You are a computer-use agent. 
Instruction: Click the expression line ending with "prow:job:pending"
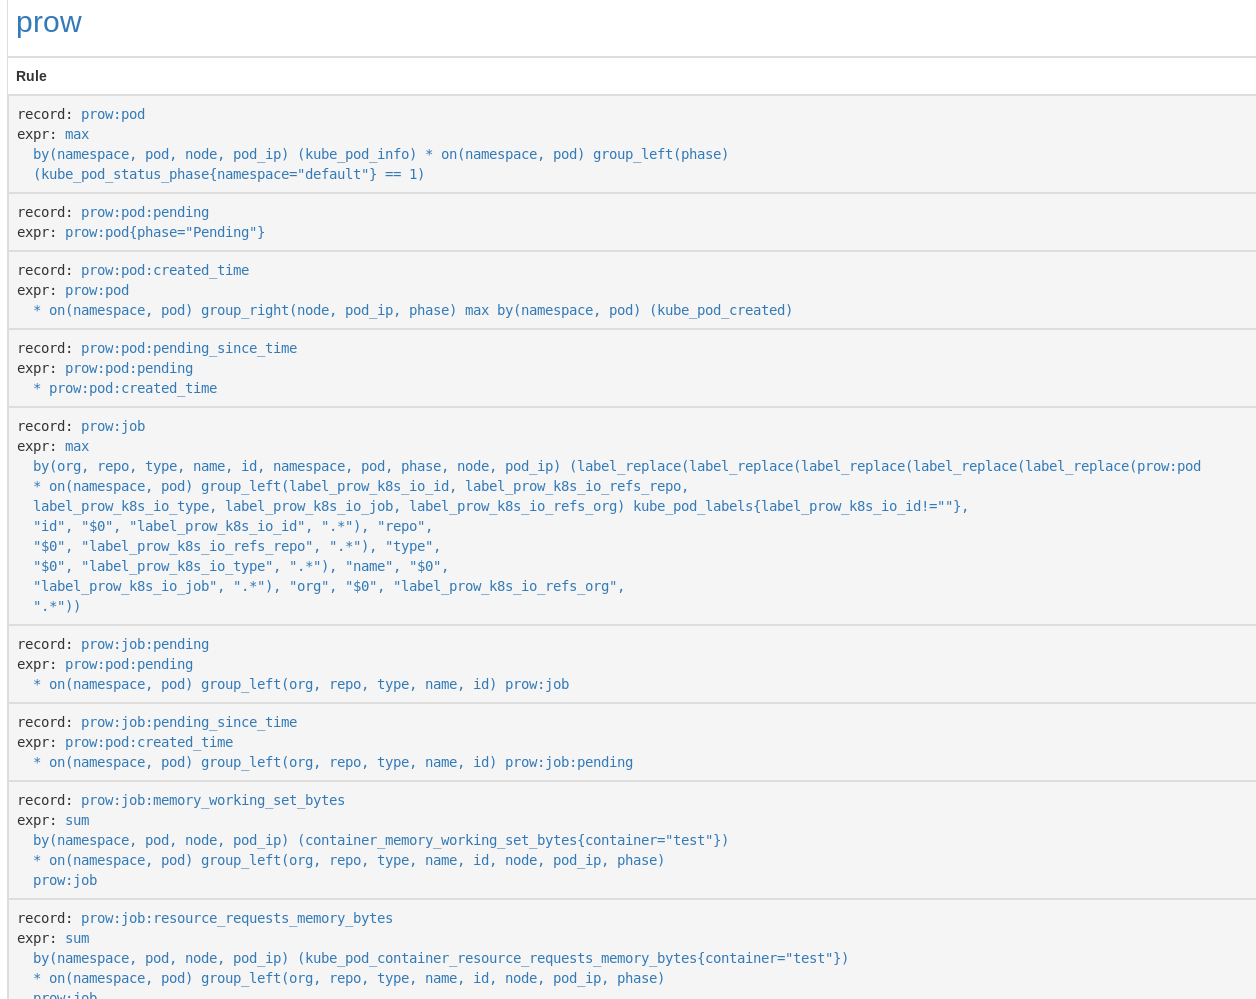point(332,762)
